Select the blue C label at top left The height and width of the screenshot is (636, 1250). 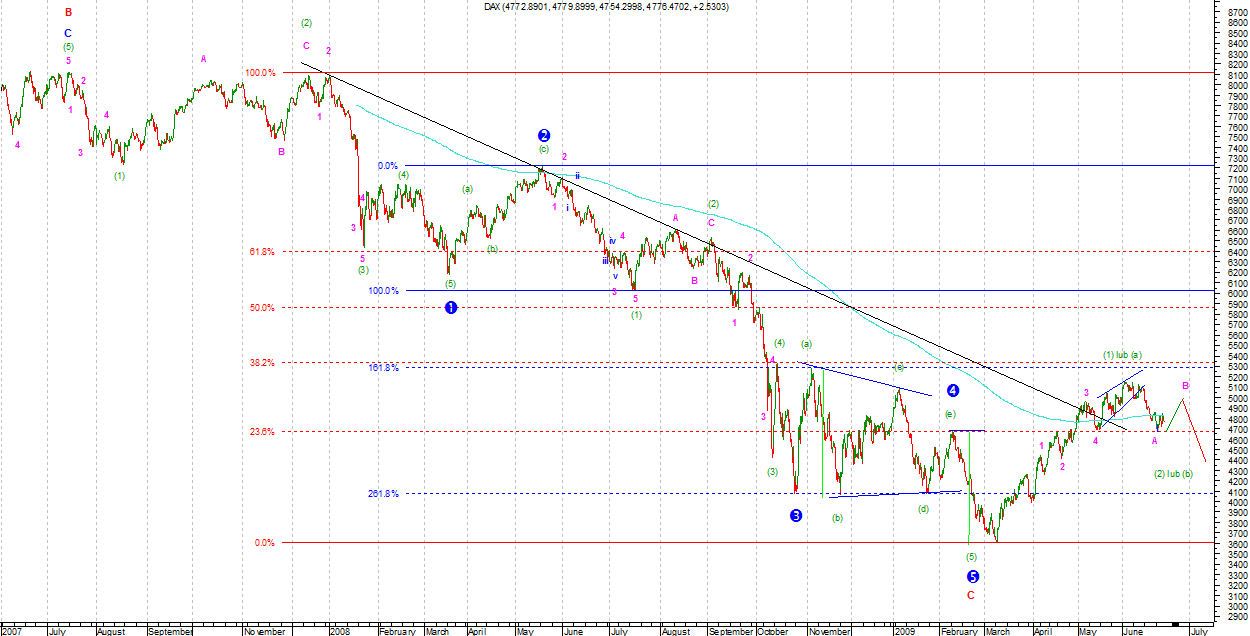pyautogui.click(x=68, y=33)
